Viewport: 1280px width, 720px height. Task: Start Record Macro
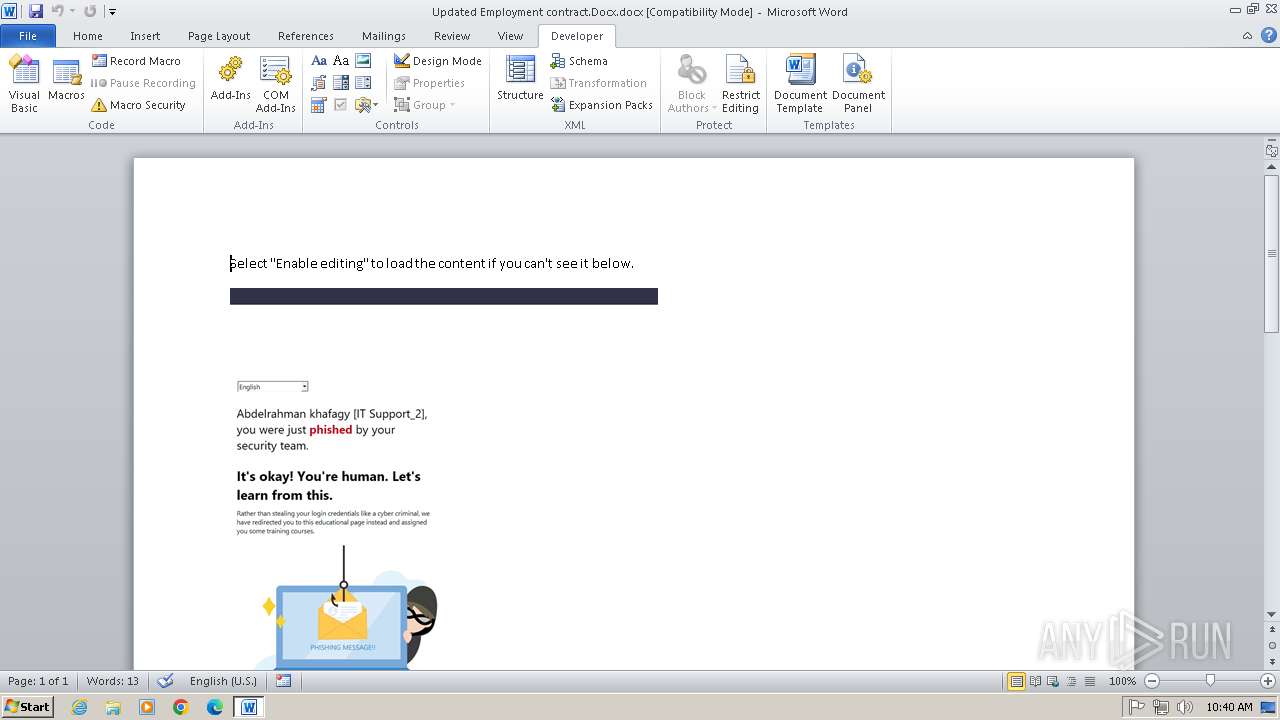(136, 61)
